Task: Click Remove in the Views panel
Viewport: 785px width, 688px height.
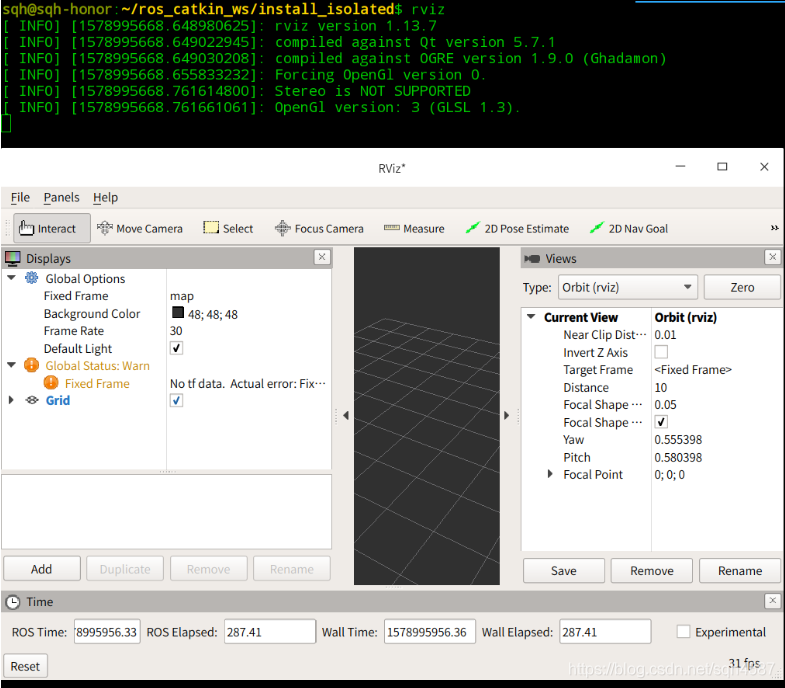Action: [652, 571]
